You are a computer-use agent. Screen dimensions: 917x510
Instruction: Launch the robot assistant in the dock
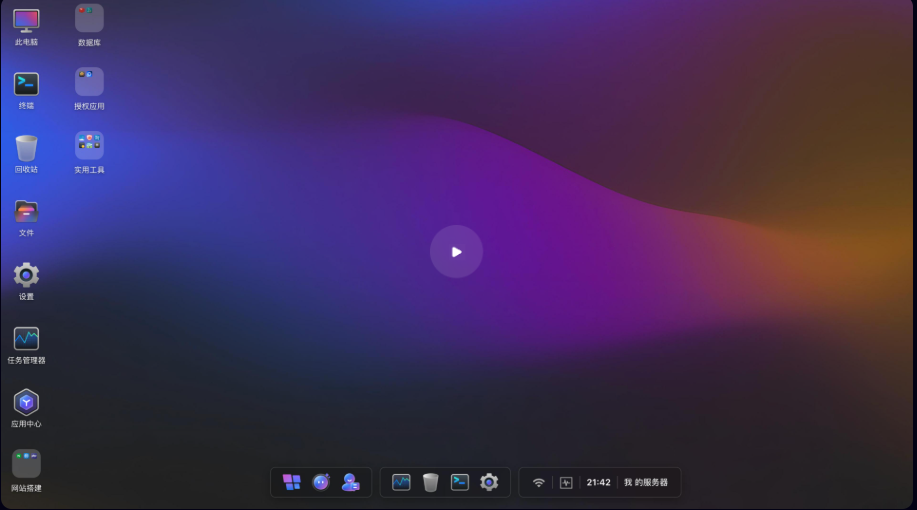point(321,483)
